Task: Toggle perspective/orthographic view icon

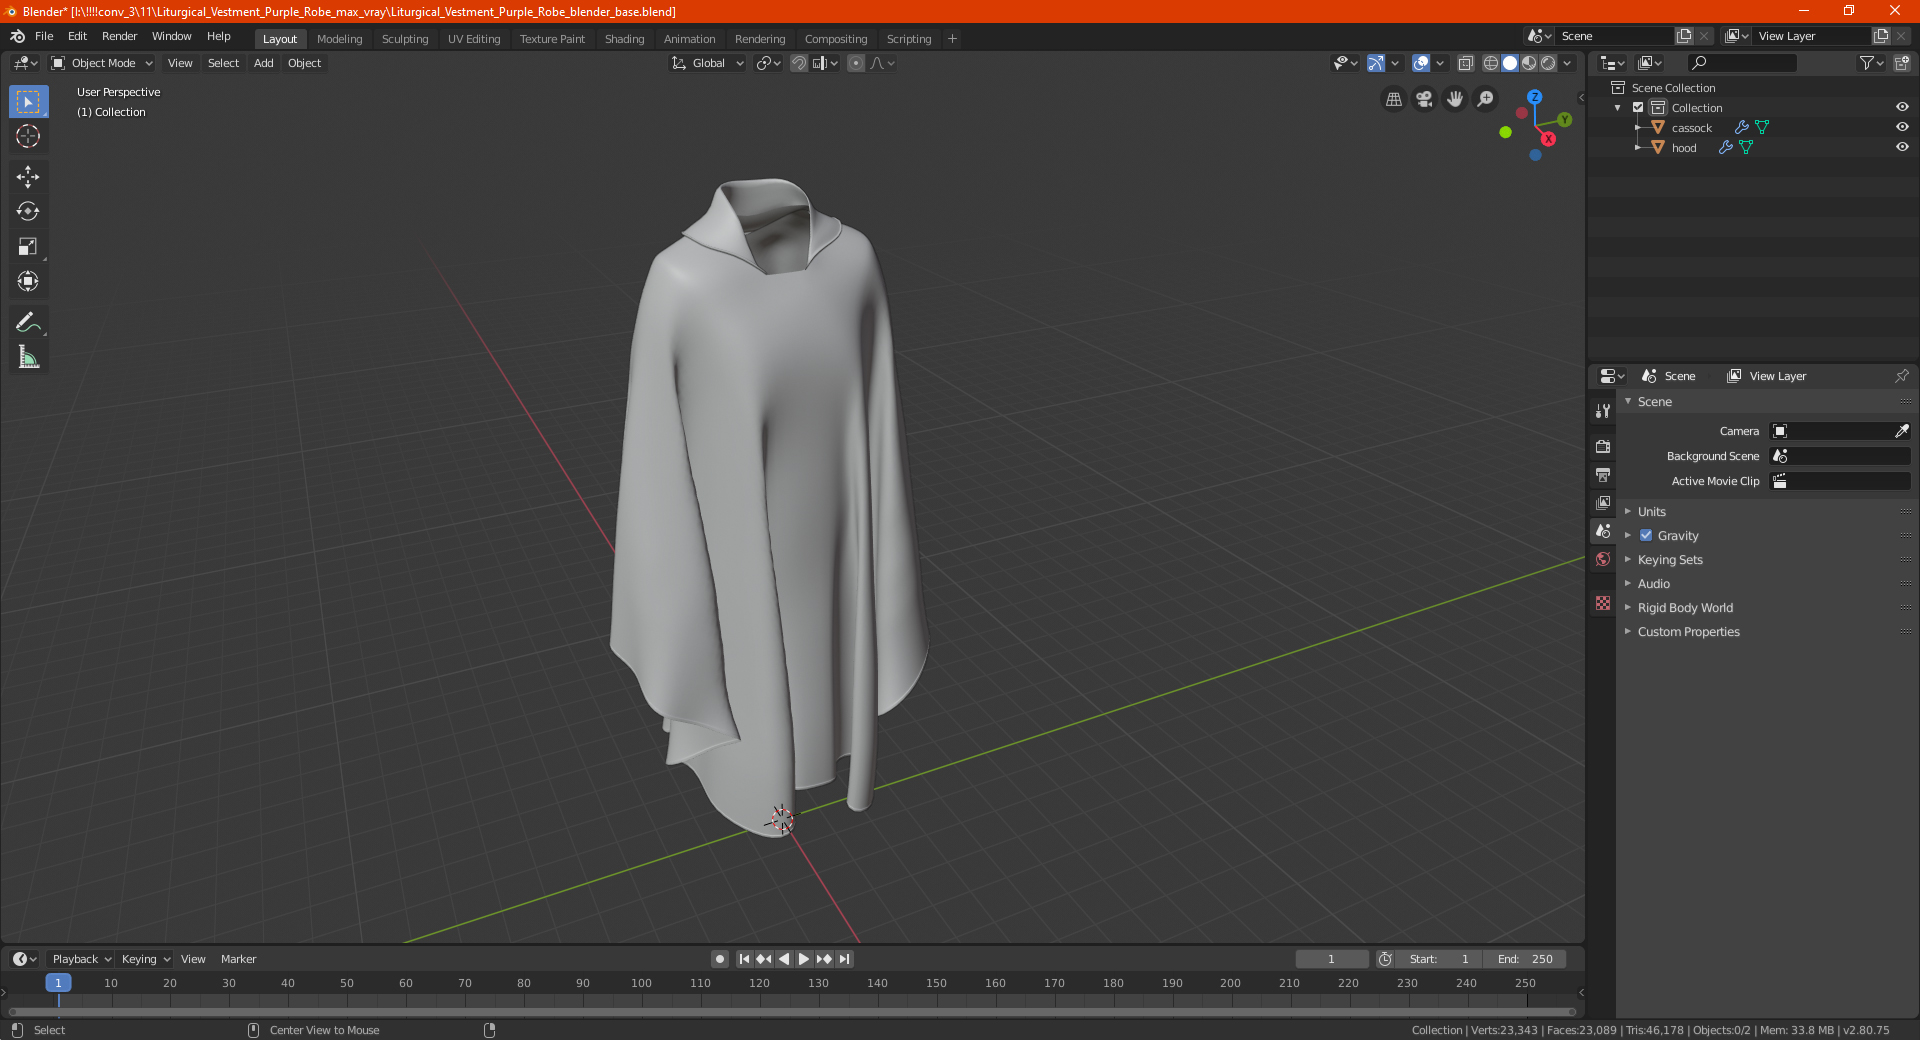Action: [1393, 99]
